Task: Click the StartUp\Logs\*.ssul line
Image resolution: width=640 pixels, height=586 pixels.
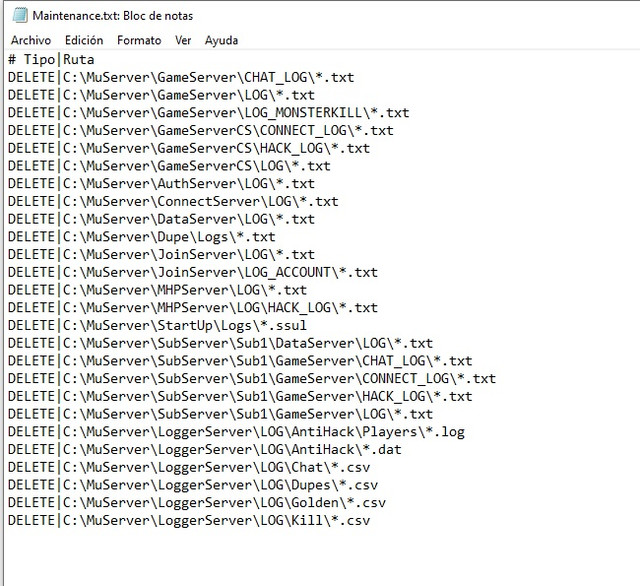Action: 157,326
